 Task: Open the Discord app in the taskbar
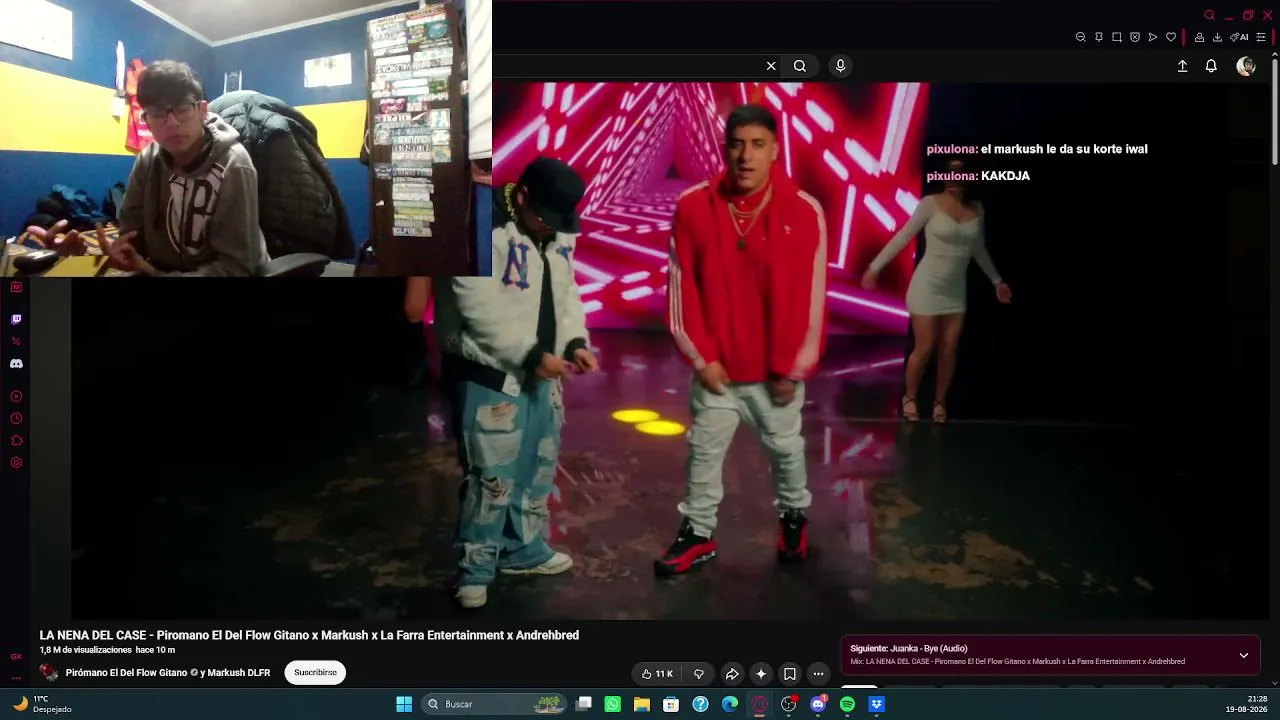pyautogui.click(x=818, y=704)
